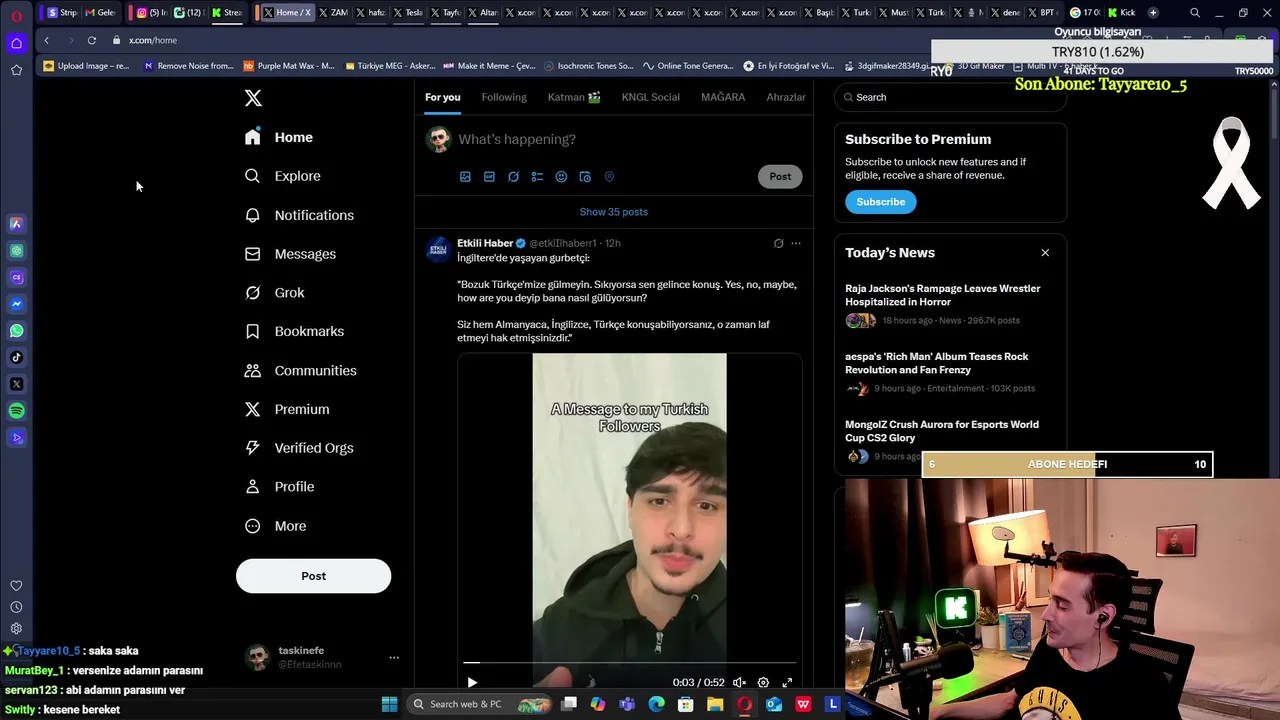Click the location tag icon in composer
Image resolution: width=1280 pixels, height=720 pixels.
pyautogui.click(x=609, y=177)
